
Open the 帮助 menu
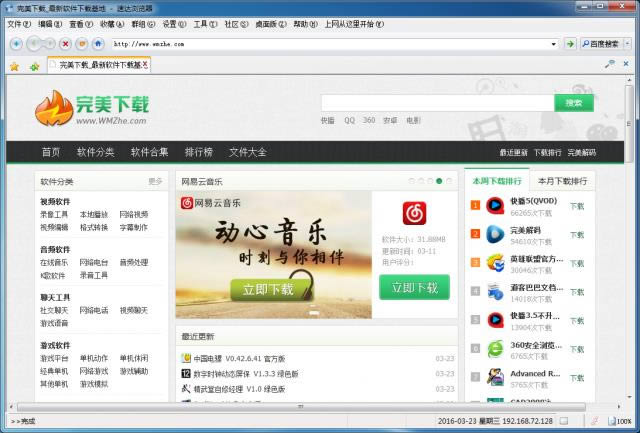305,24
